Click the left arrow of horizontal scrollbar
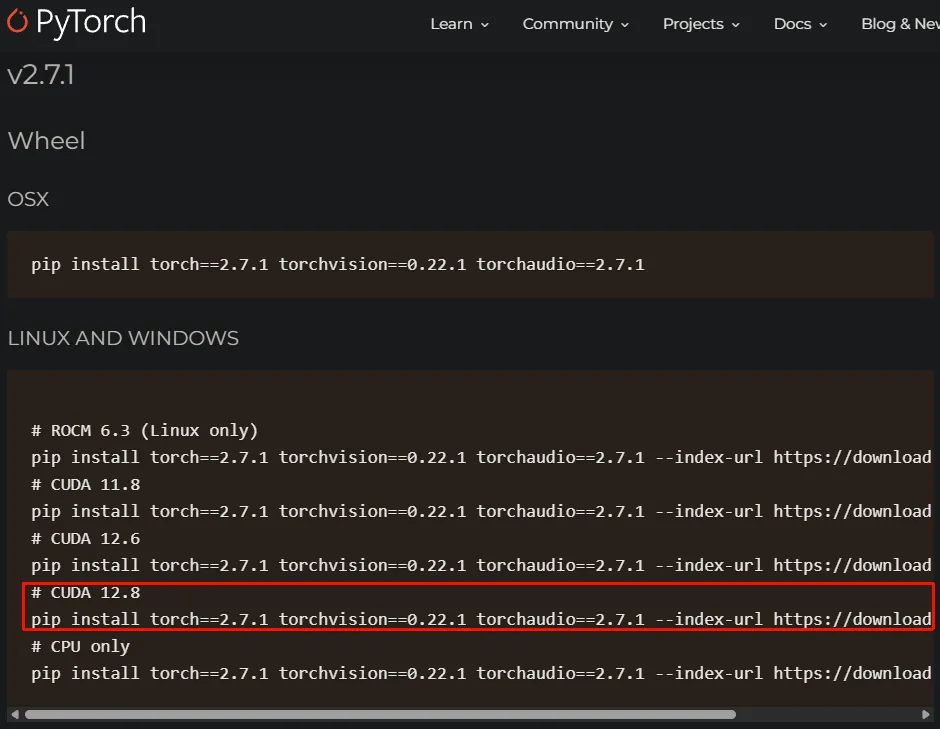 click(x=15, y=714)
